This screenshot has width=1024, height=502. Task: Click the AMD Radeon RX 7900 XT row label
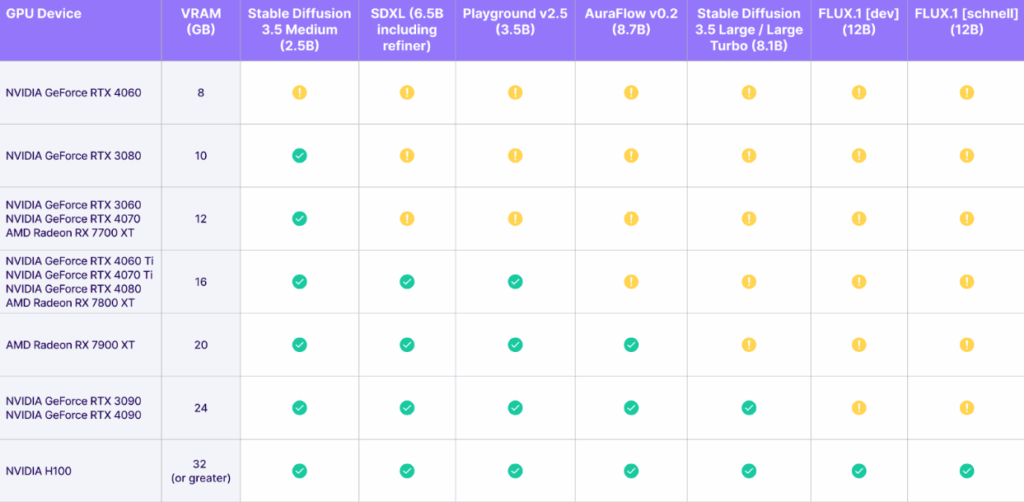(70, 345)
